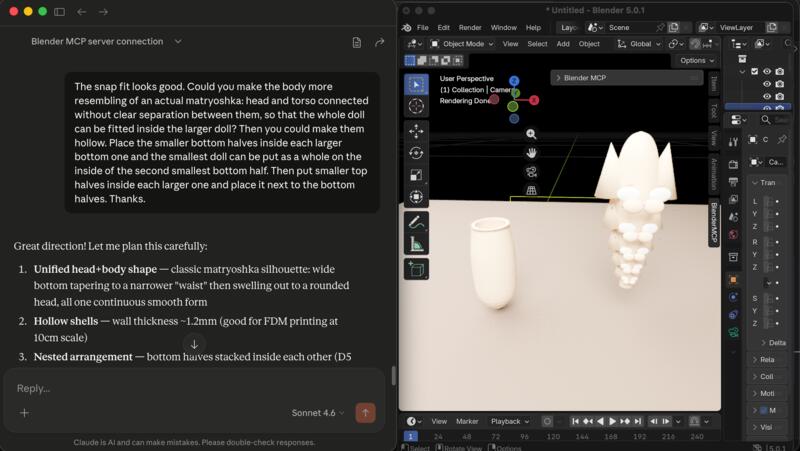The width and height of the screenshot is (800, 451).
Task: Open the World properties red globe icon
Action: (733, 234)
